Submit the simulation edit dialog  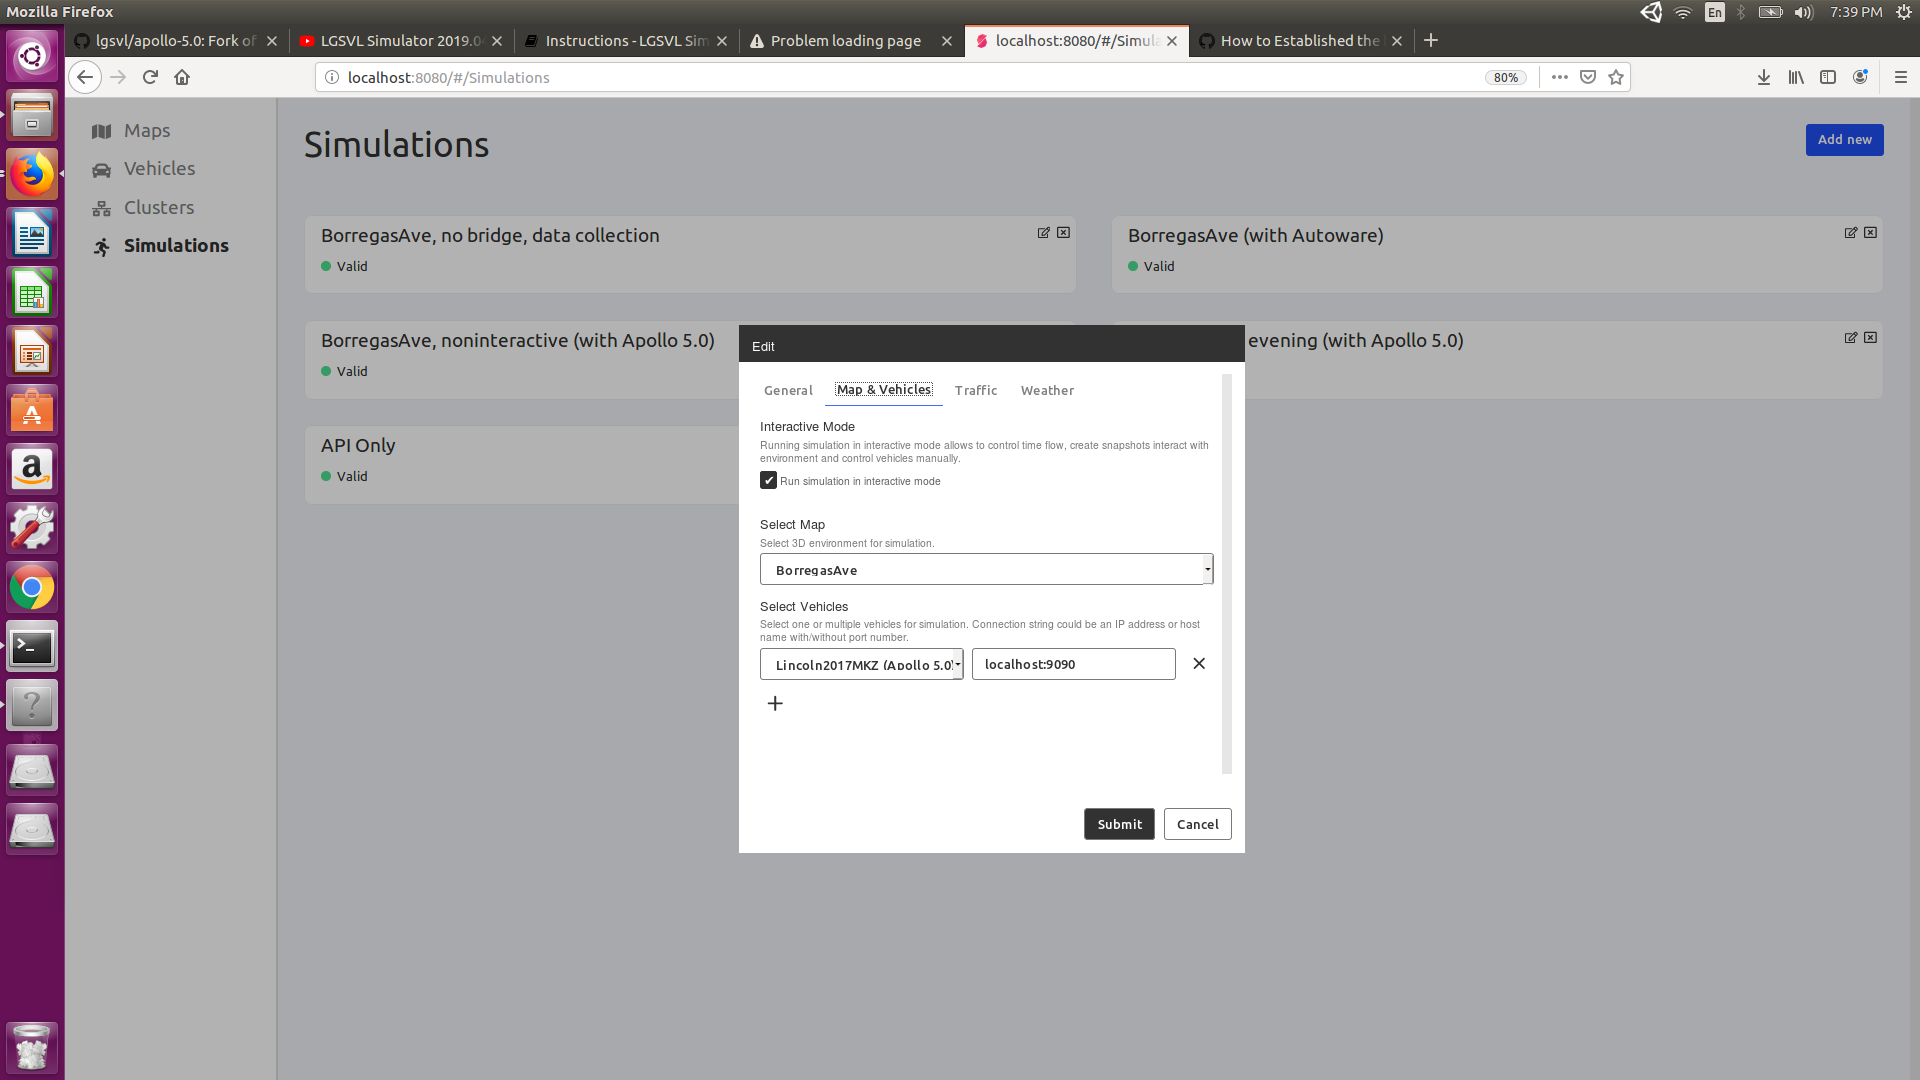[1119, 824]
